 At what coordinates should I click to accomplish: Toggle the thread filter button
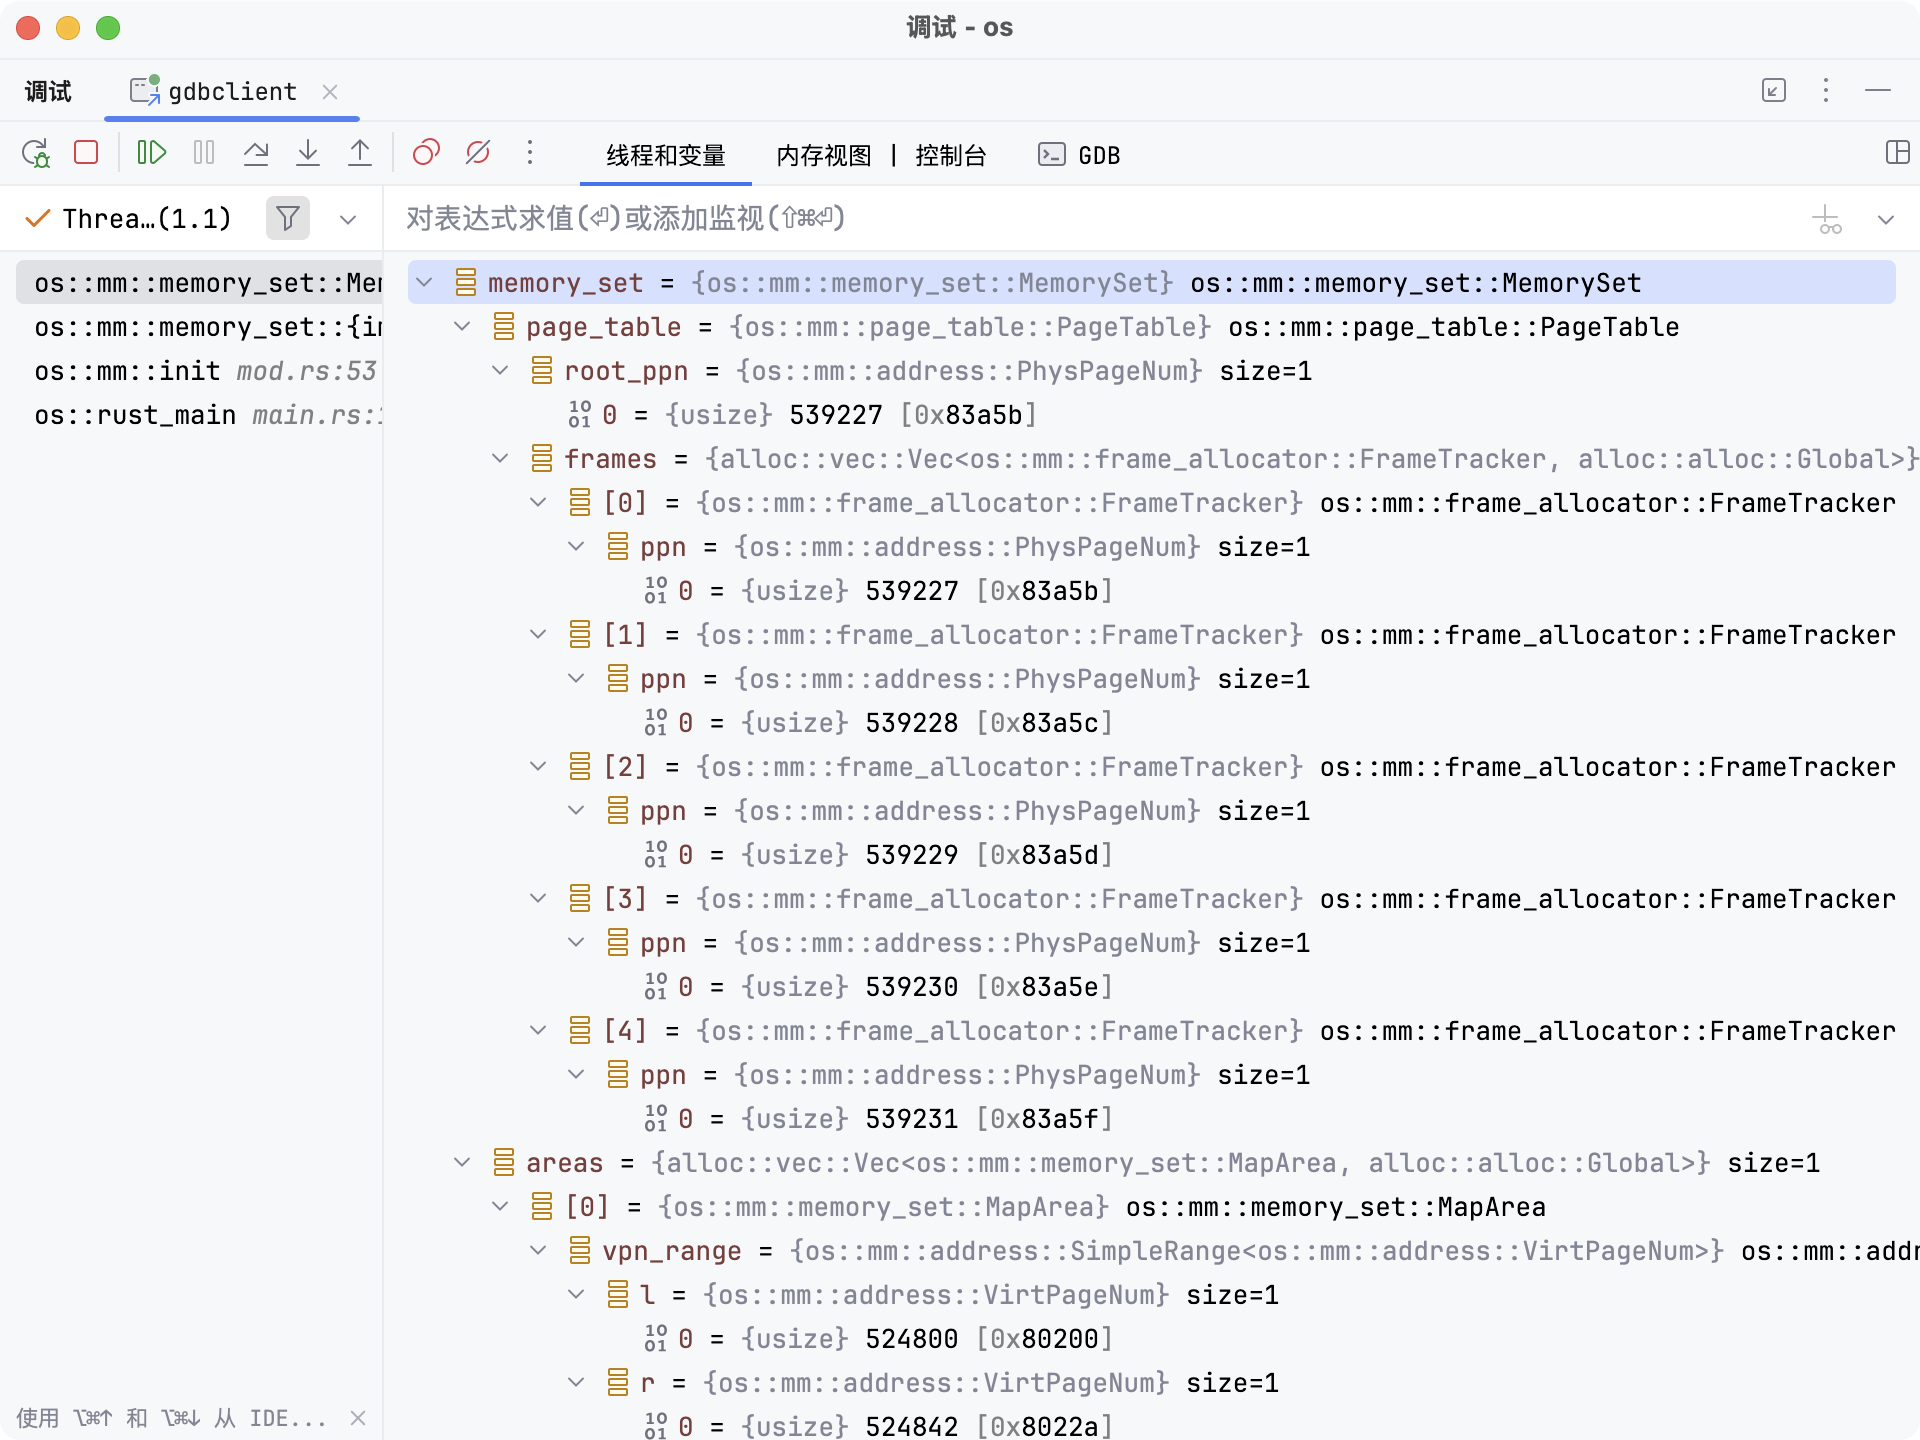click(288, 218)
